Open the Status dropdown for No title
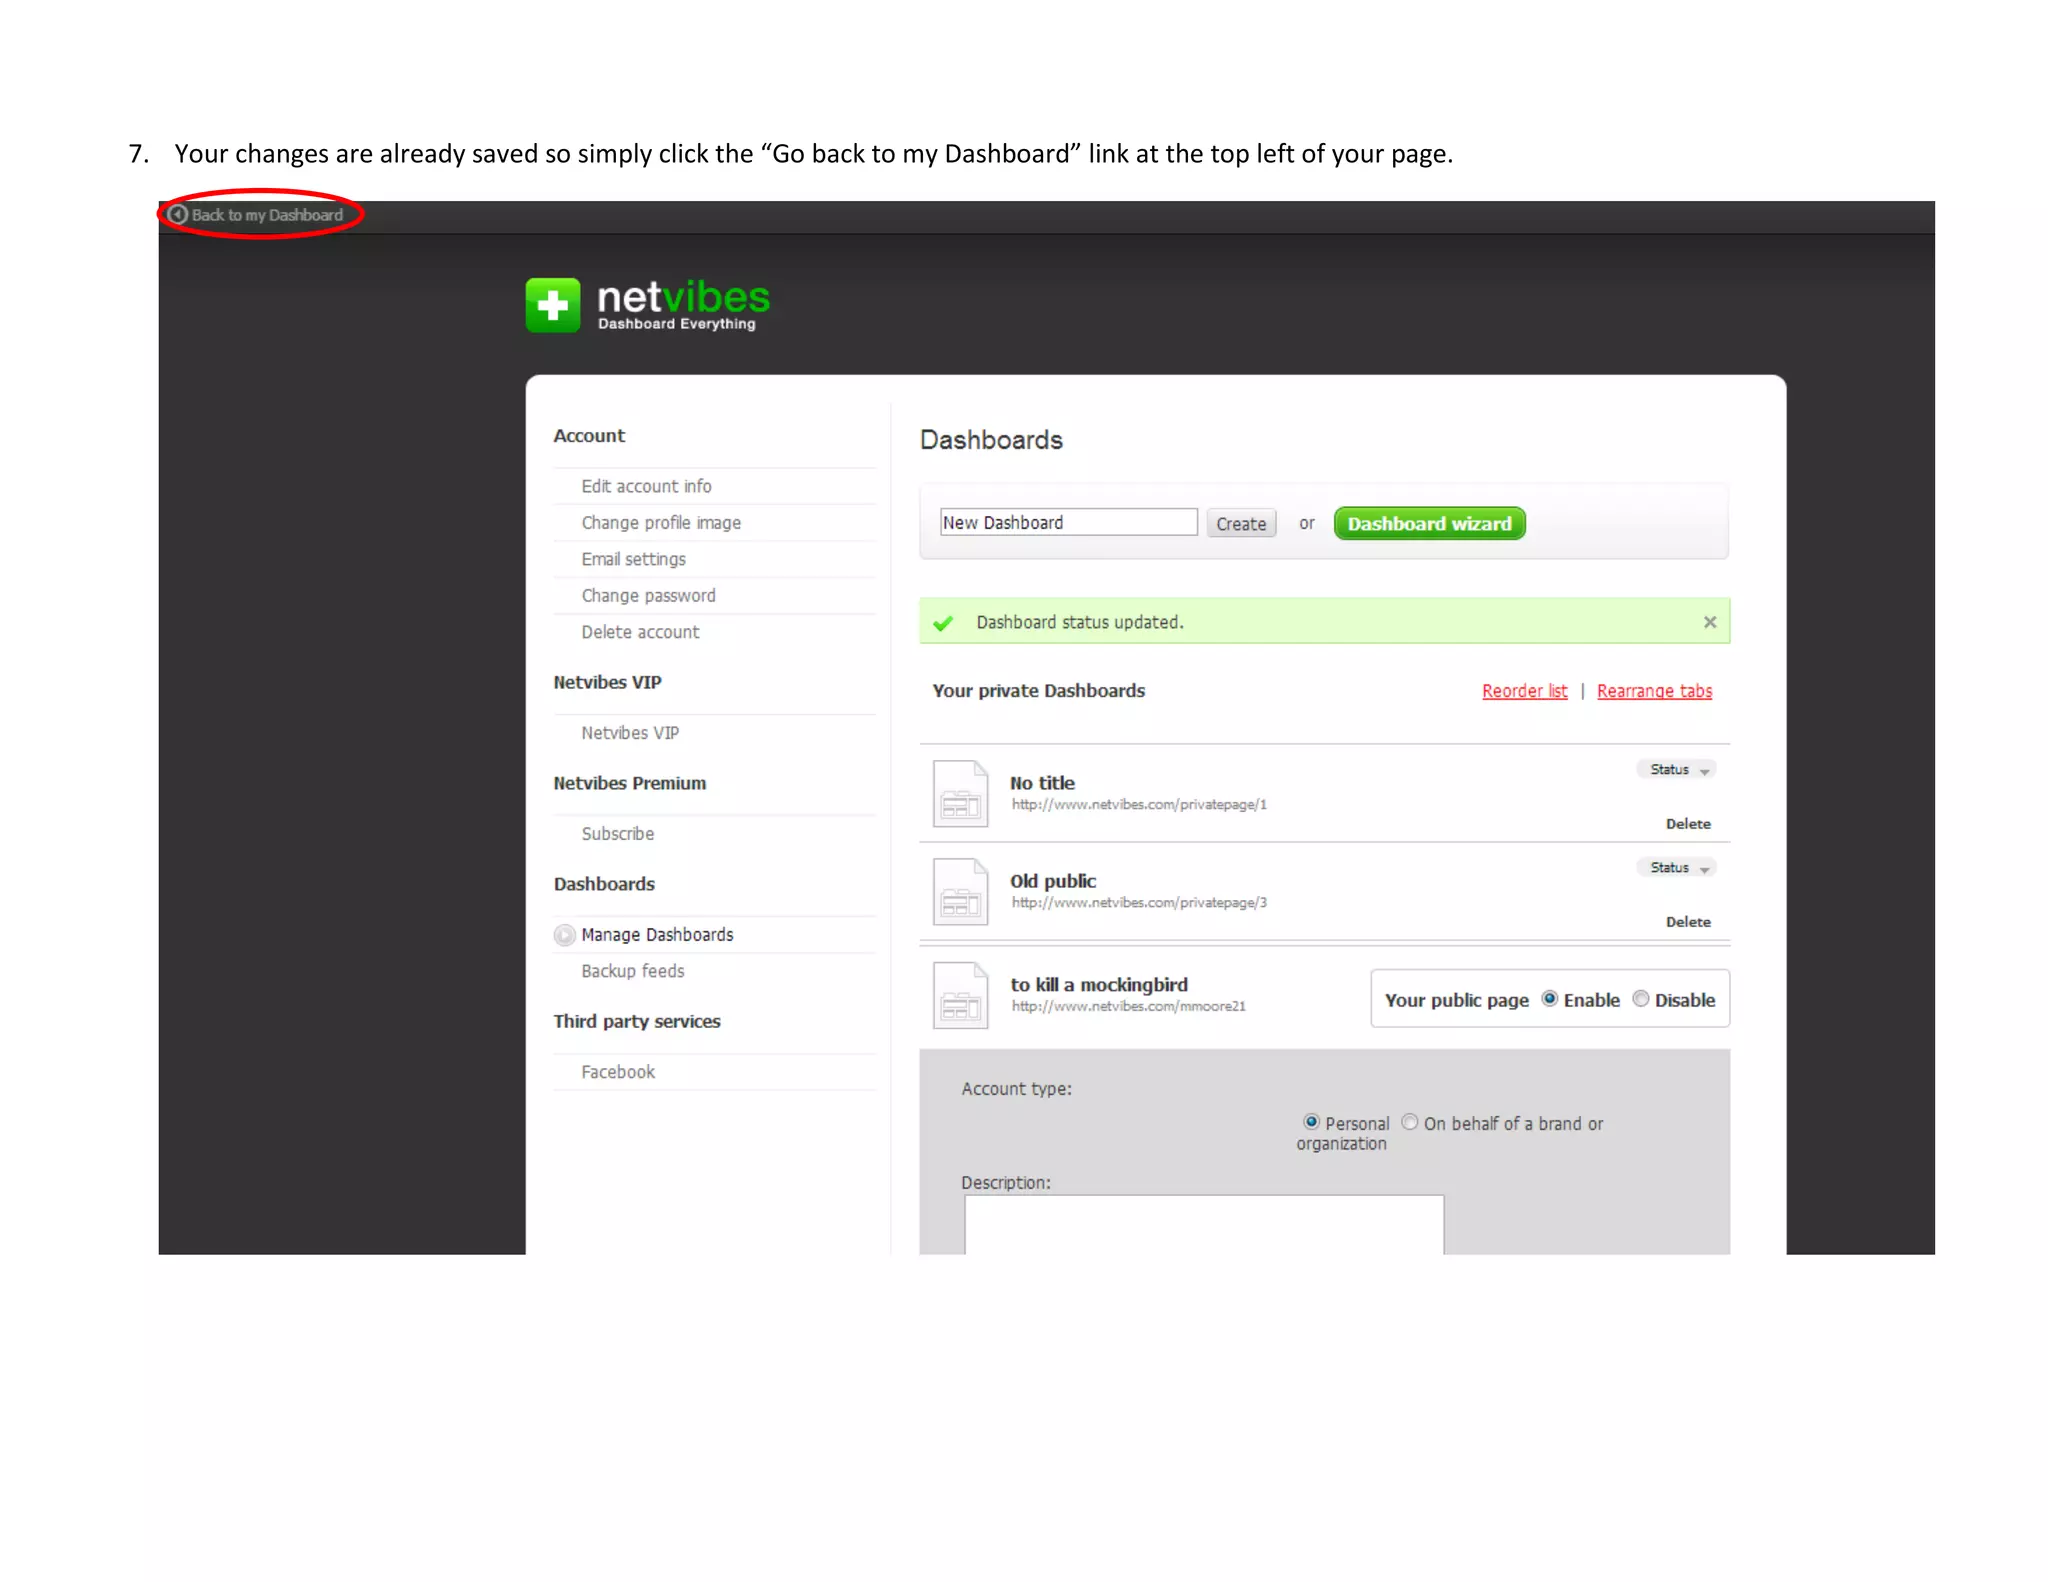Screen dimensions: 2048x1582 pos(1677,769)
